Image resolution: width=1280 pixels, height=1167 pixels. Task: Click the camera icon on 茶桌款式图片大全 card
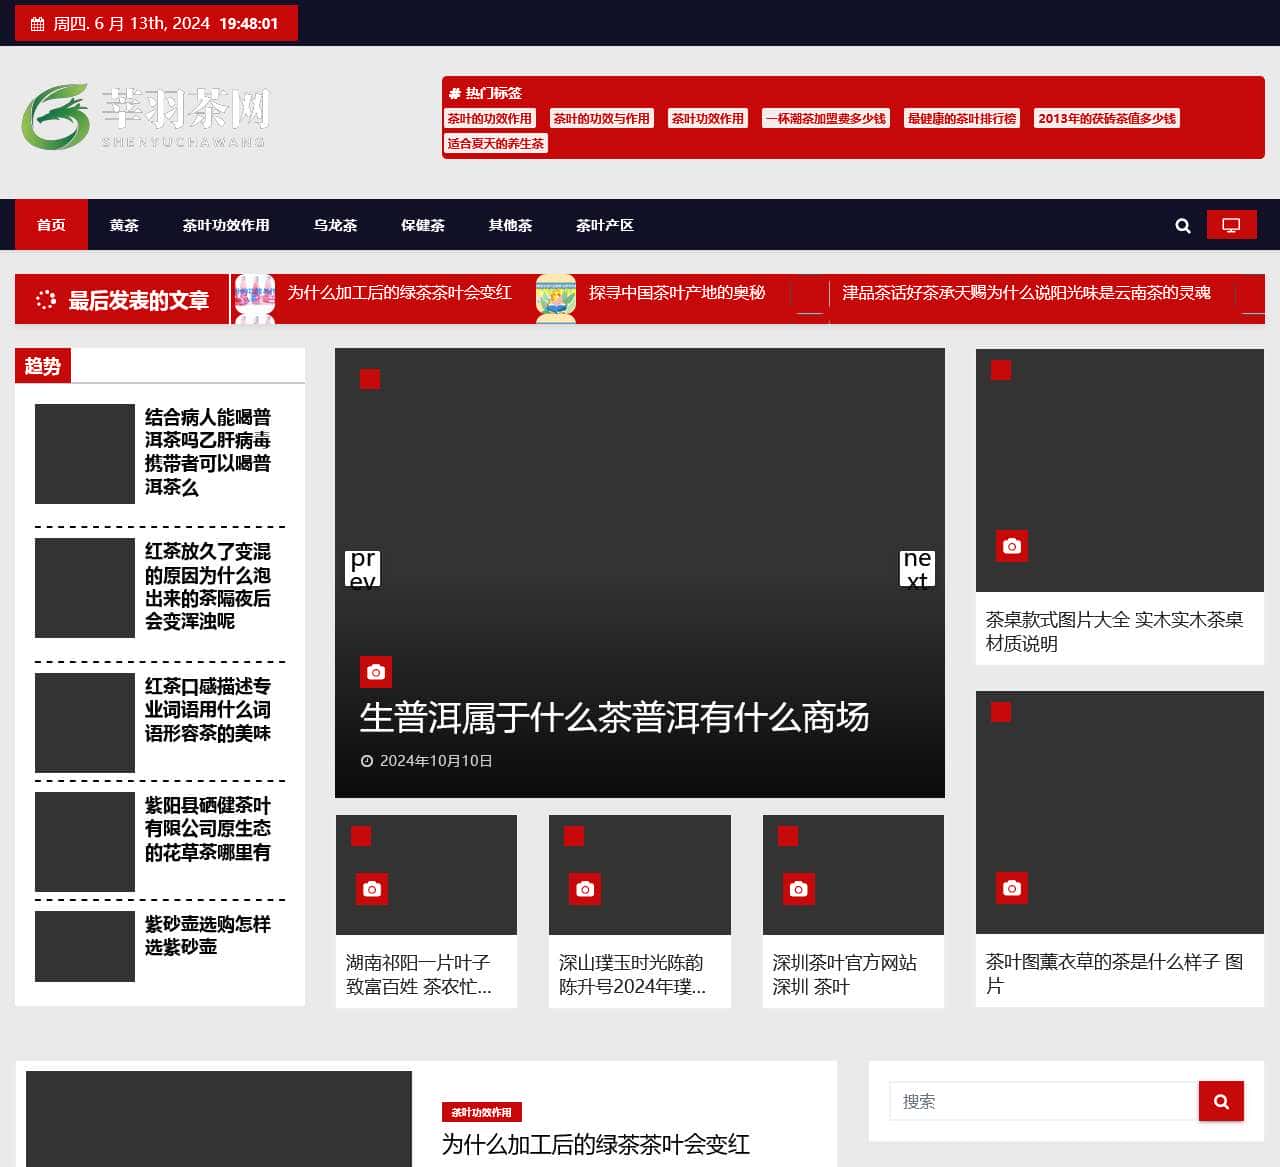click(x=1012, y=546)
